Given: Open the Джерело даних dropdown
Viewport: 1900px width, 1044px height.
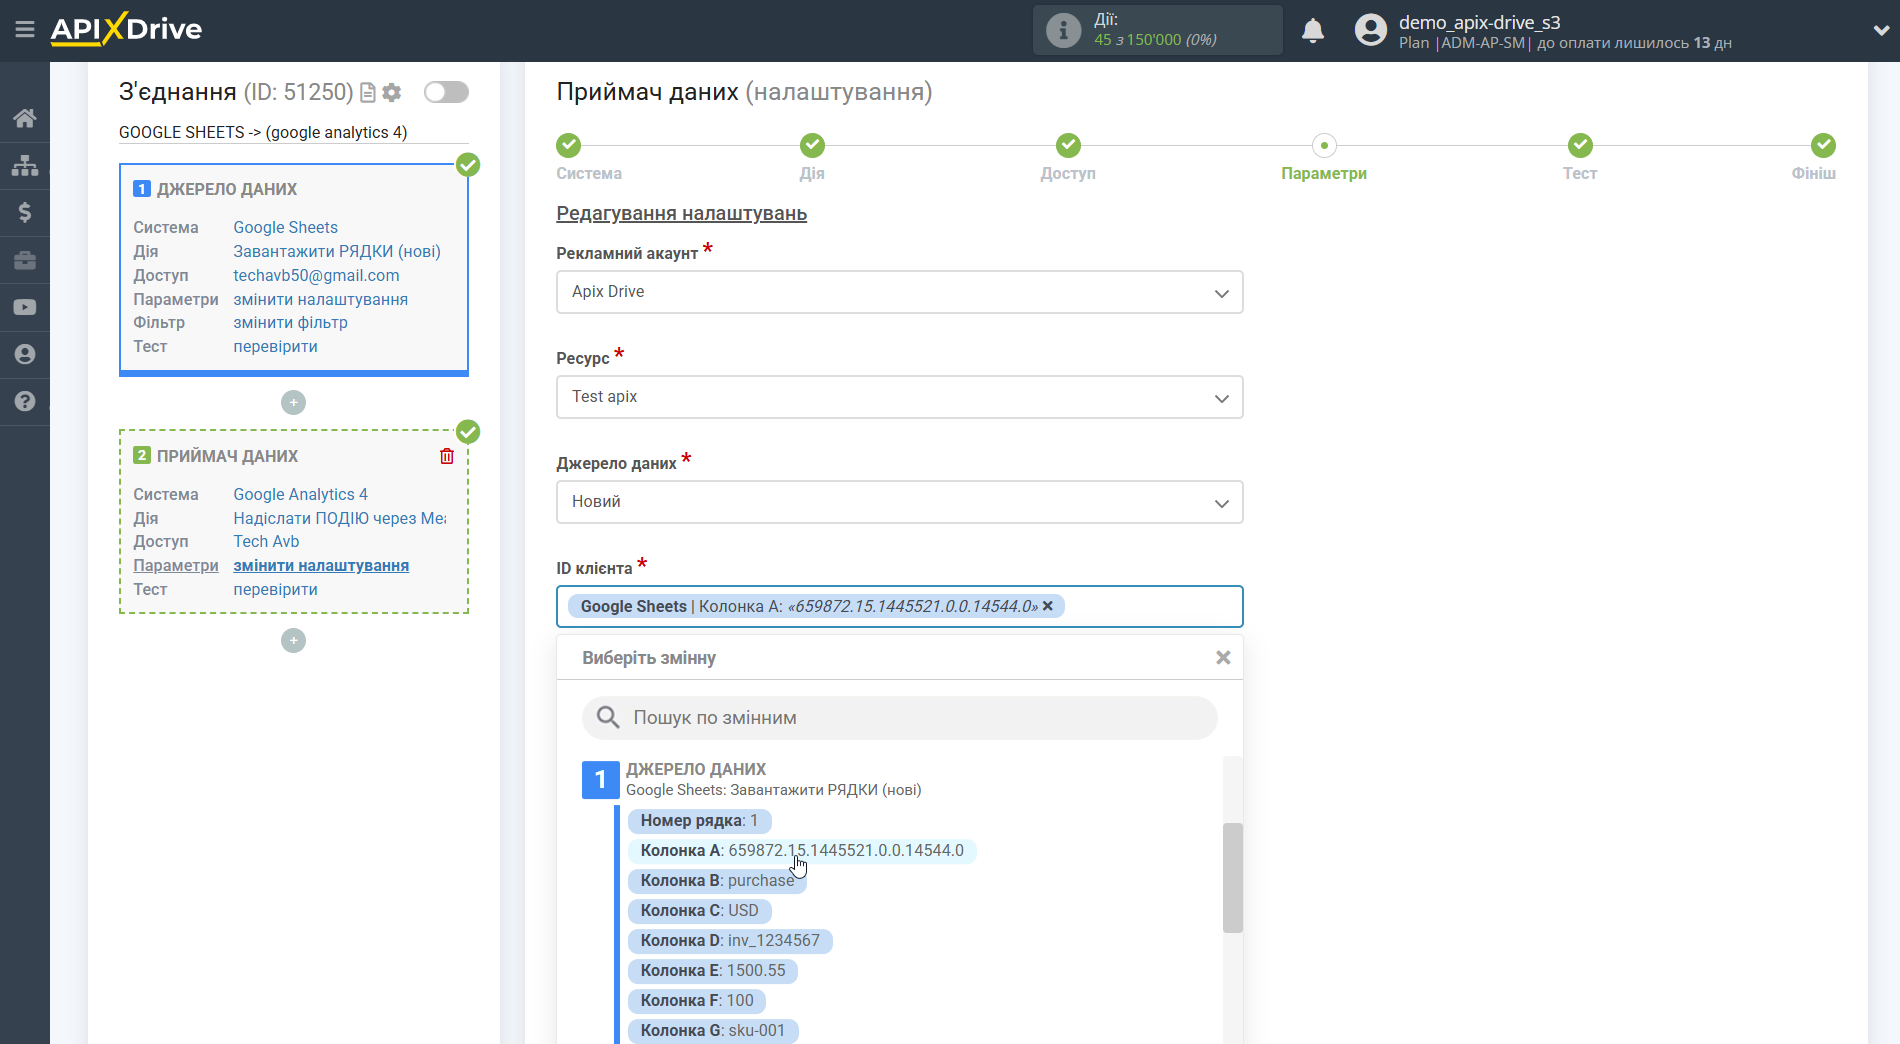Looking at the screenshot, I should point(899,502).
